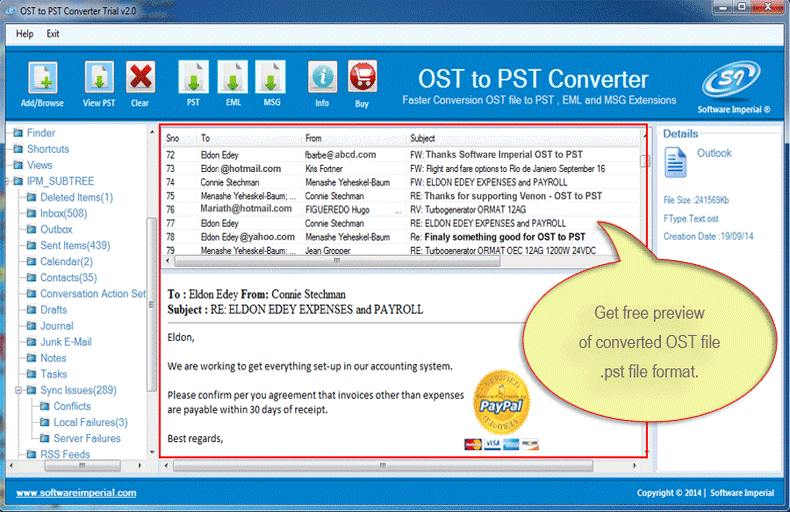Click email list horizontal scroll left arrow
790x512 pixels.
click(x=168, y=261)
